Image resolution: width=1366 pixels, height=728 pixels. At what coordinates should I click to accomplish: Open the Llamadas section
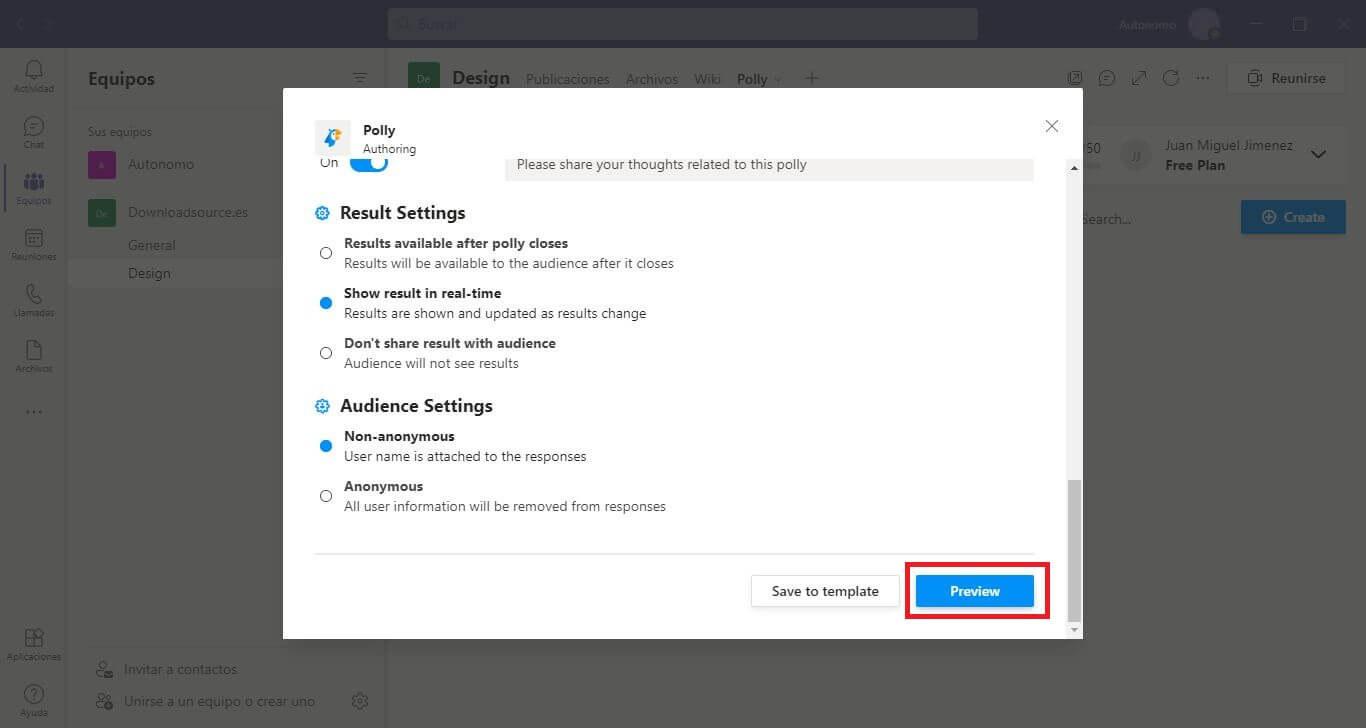[34, 300]
